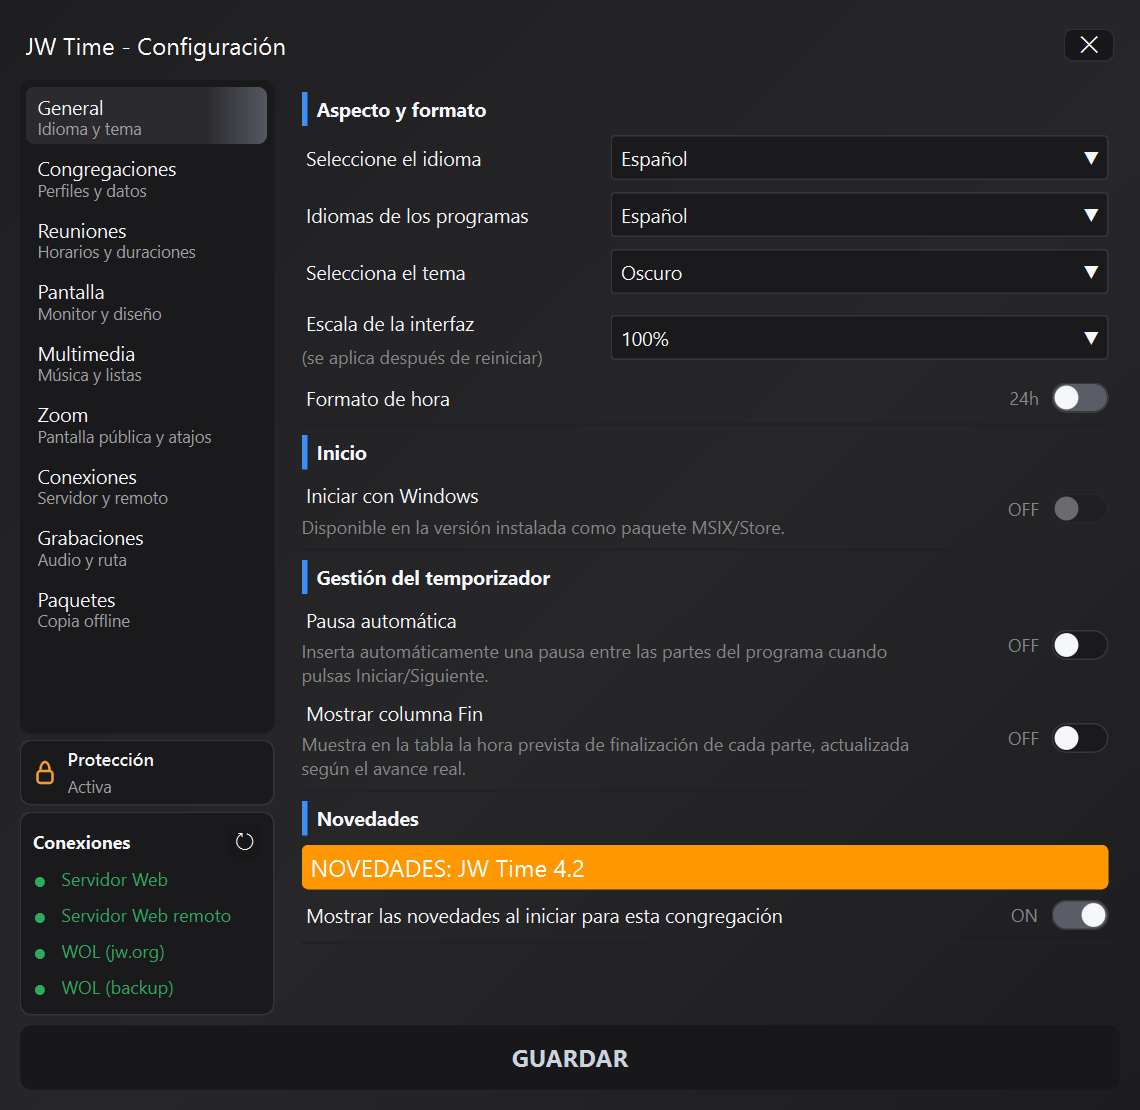Open the Seleccione el idioma dropdown

pos(859,158)
